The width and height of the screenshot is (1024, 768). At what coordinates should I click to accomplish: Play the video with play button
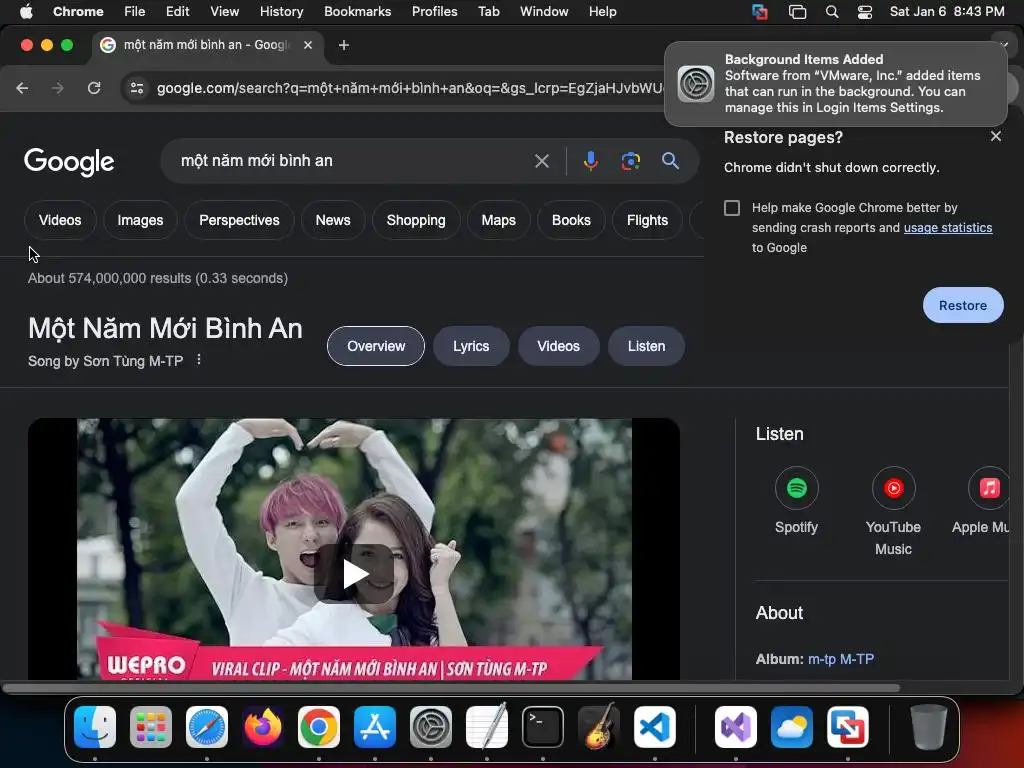(x=354, y=573)
